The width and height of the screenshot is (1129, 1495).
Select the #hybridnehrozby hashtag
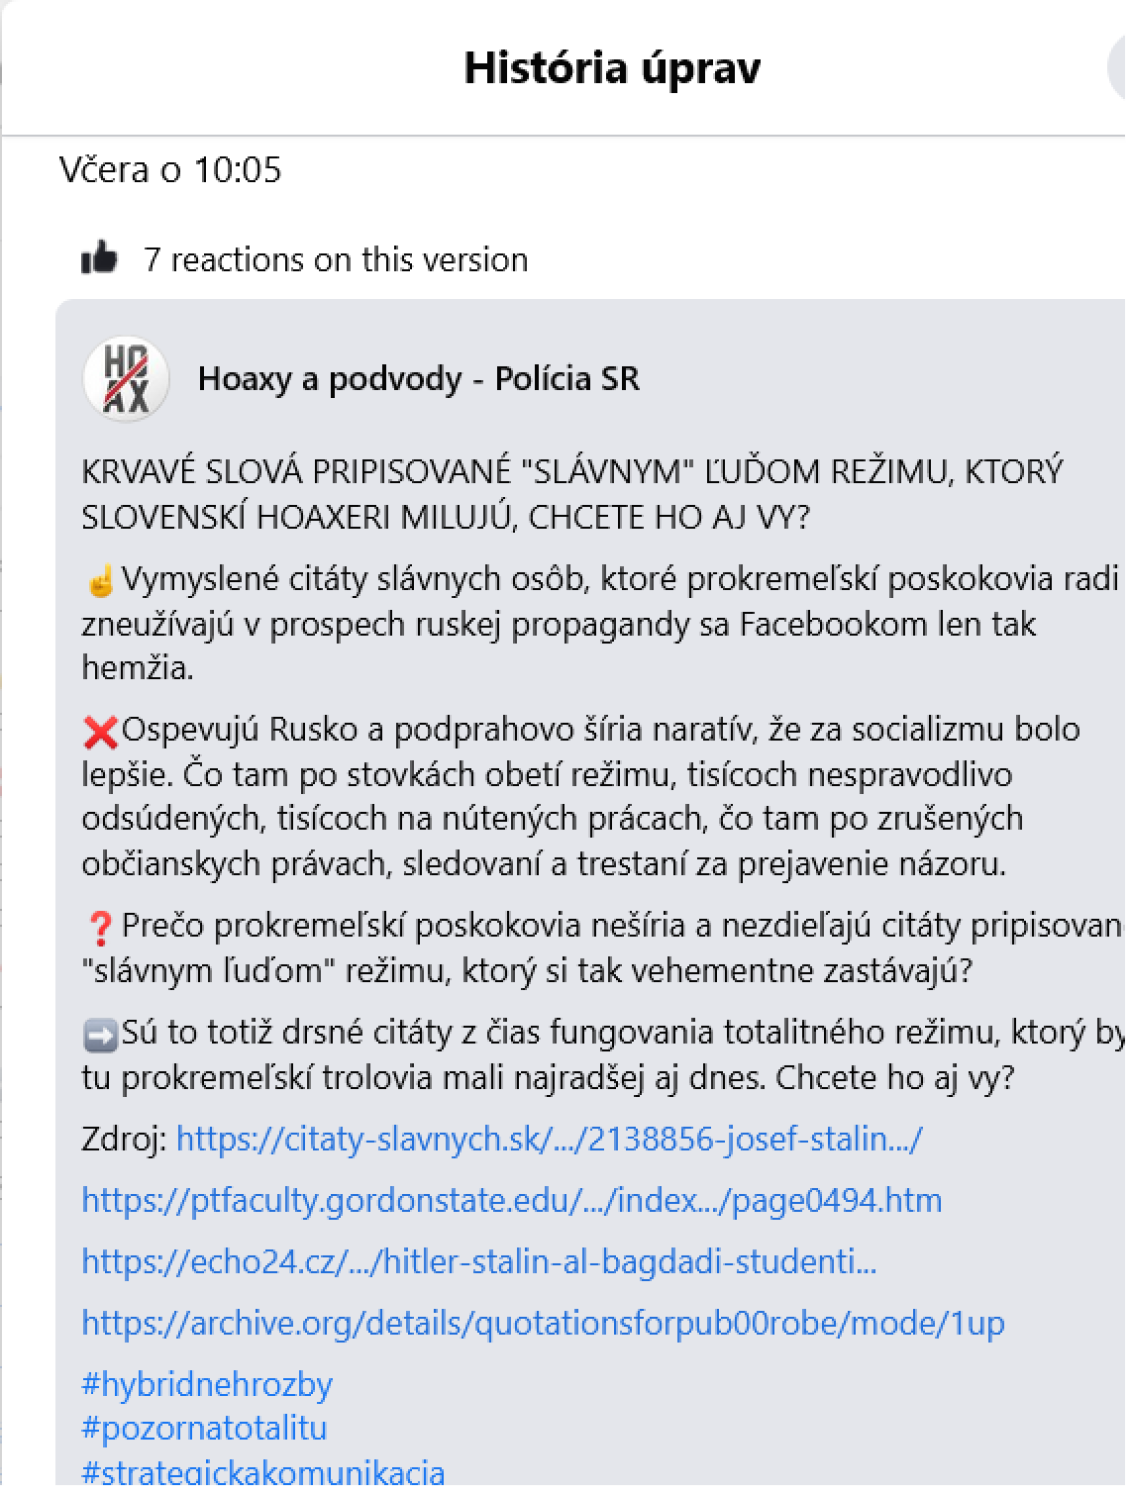click(207, 1384)
